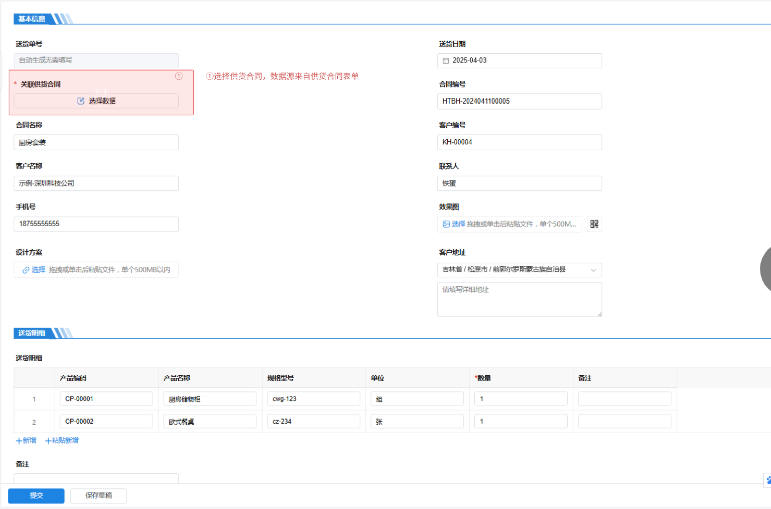Viewport: 771px width, 509px height.
Task: Click the link icon in the 设计方案 upload box
Action: tap(26, 270)
